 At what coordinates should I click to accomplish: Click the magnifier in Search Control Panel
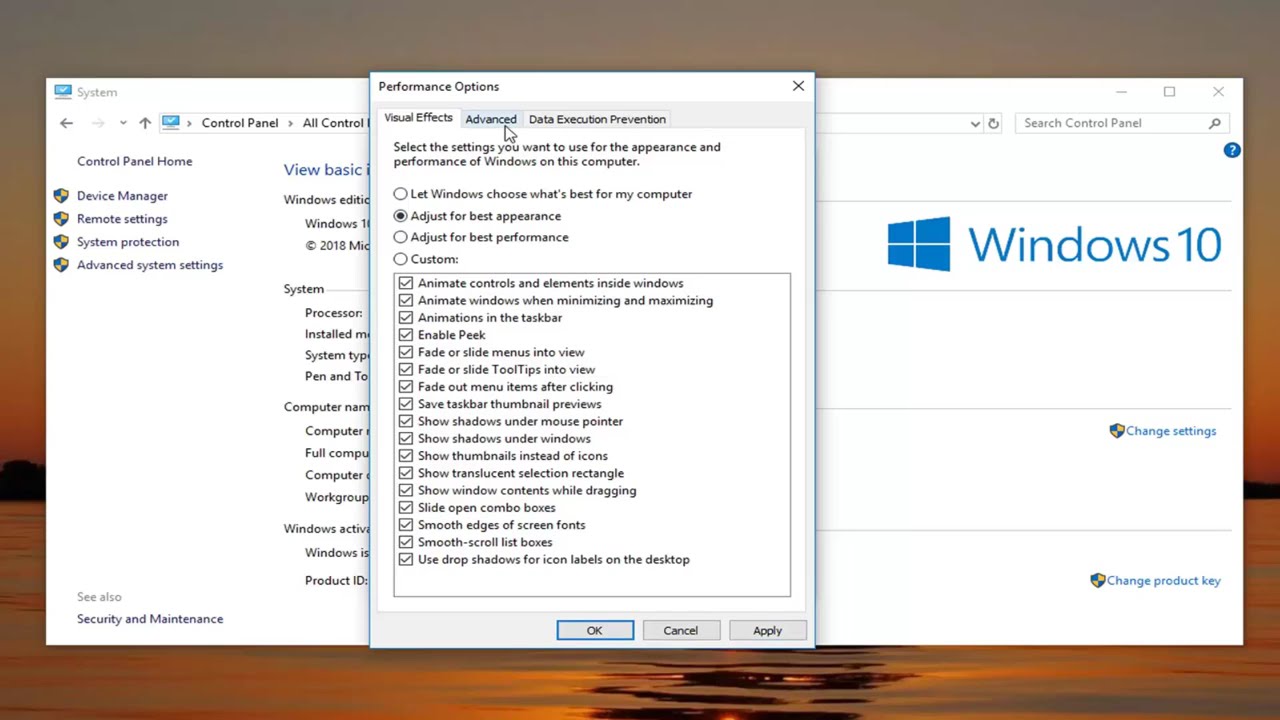[1214, 123]
